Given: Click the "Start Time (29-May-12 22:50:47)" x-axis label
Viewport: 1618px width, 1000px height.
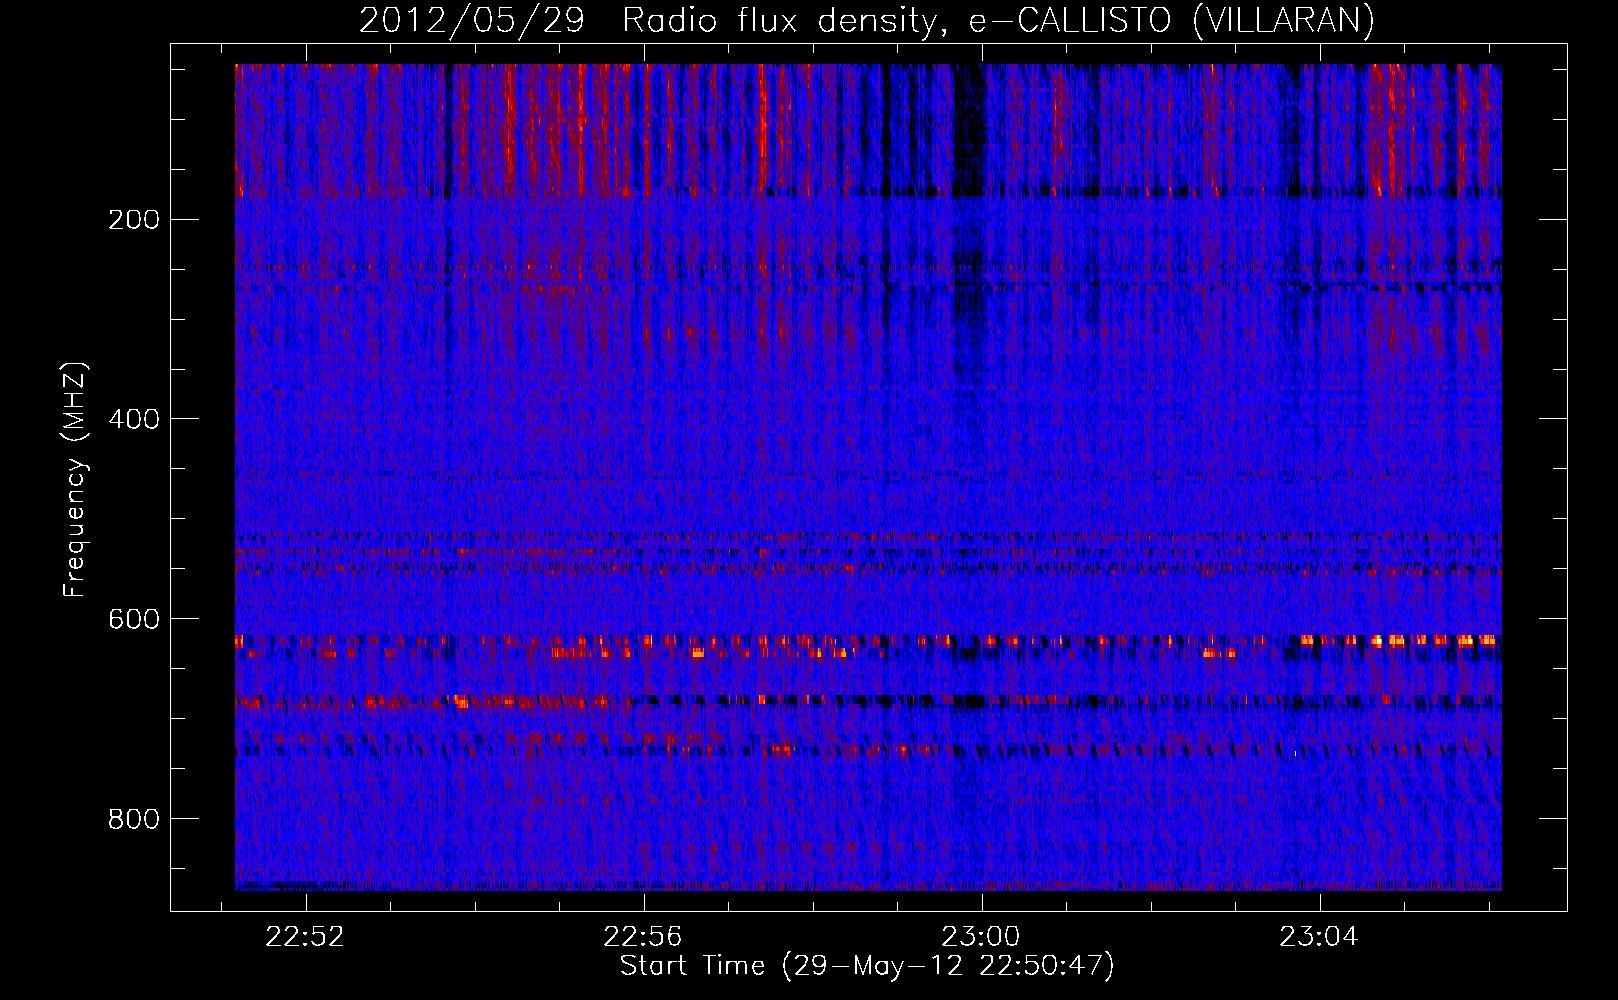Looking at the screenshot, I should coord(867,966).
